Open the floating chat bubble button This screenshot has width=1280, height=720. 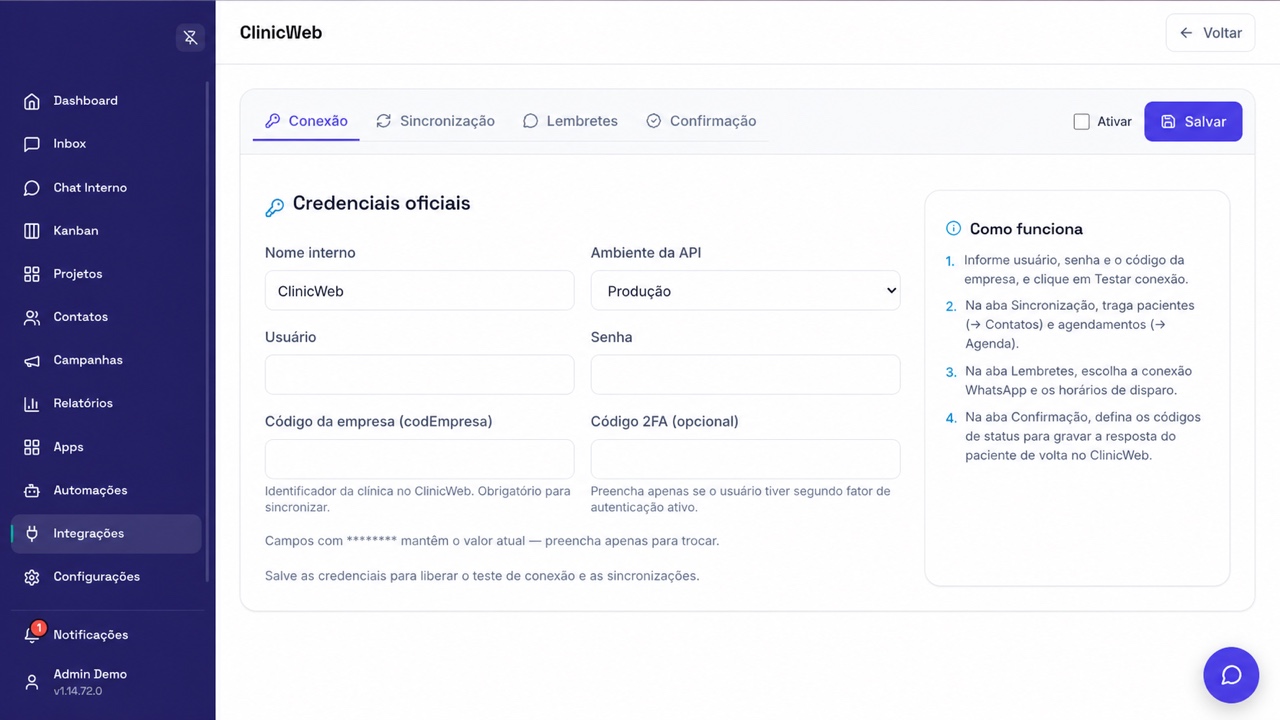1231,675
